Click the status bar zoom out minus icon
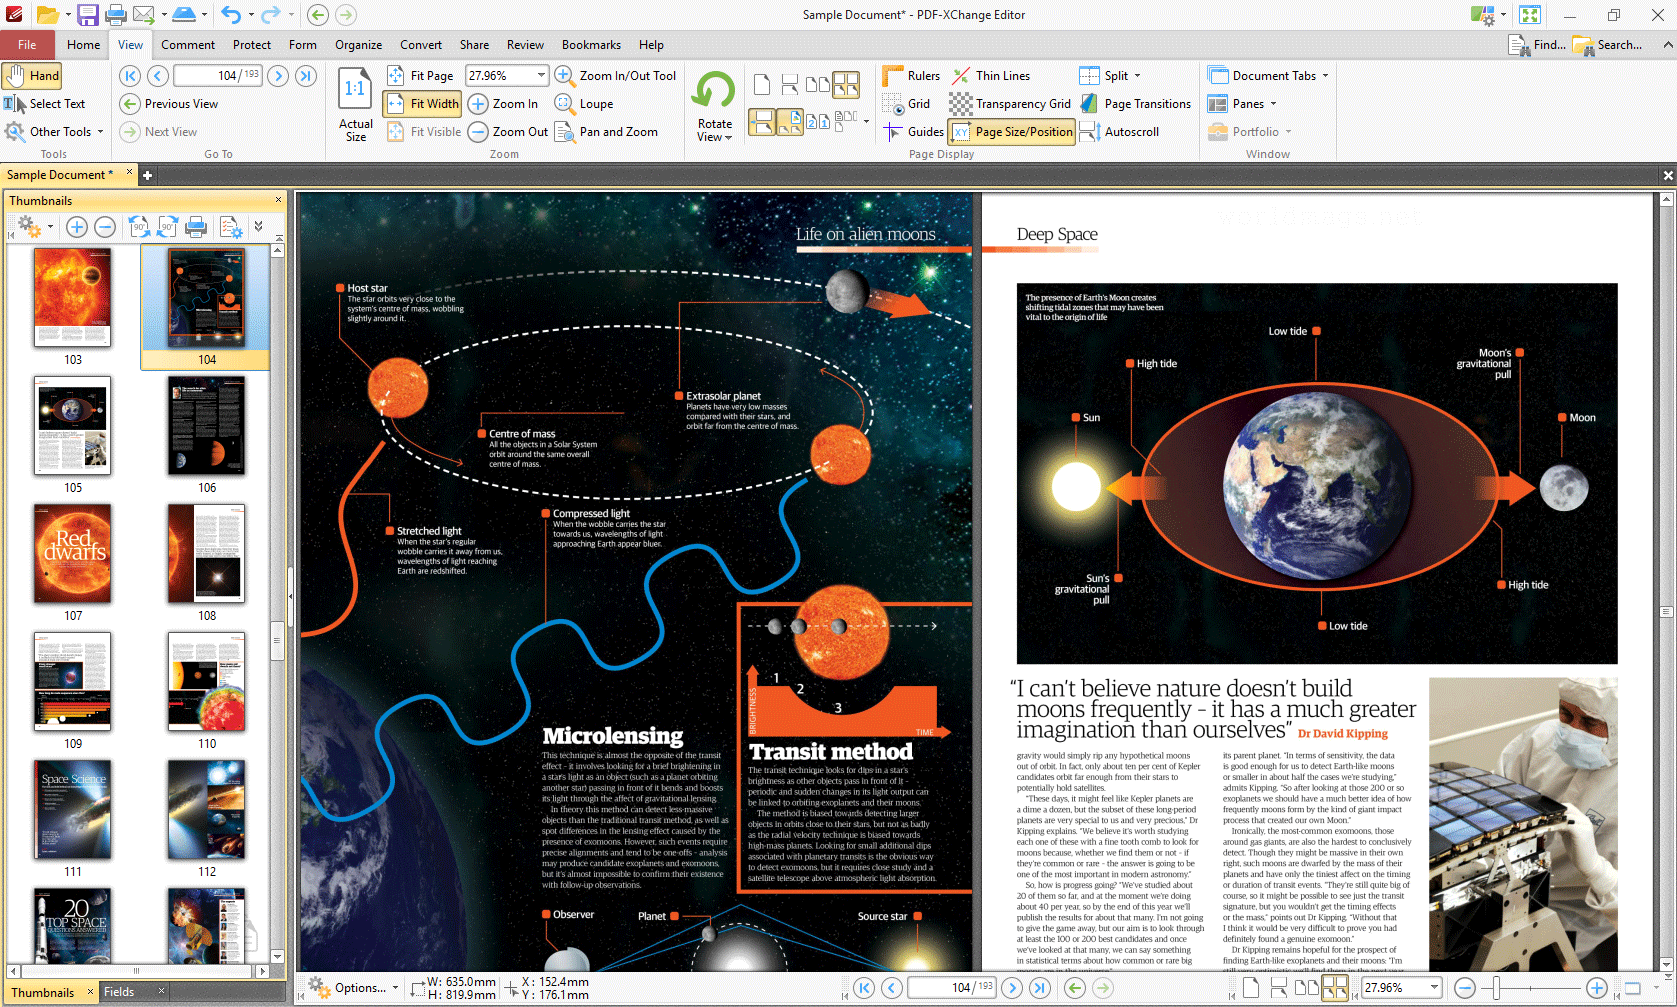The image size is (1677, 1007). pos(1465,988)
